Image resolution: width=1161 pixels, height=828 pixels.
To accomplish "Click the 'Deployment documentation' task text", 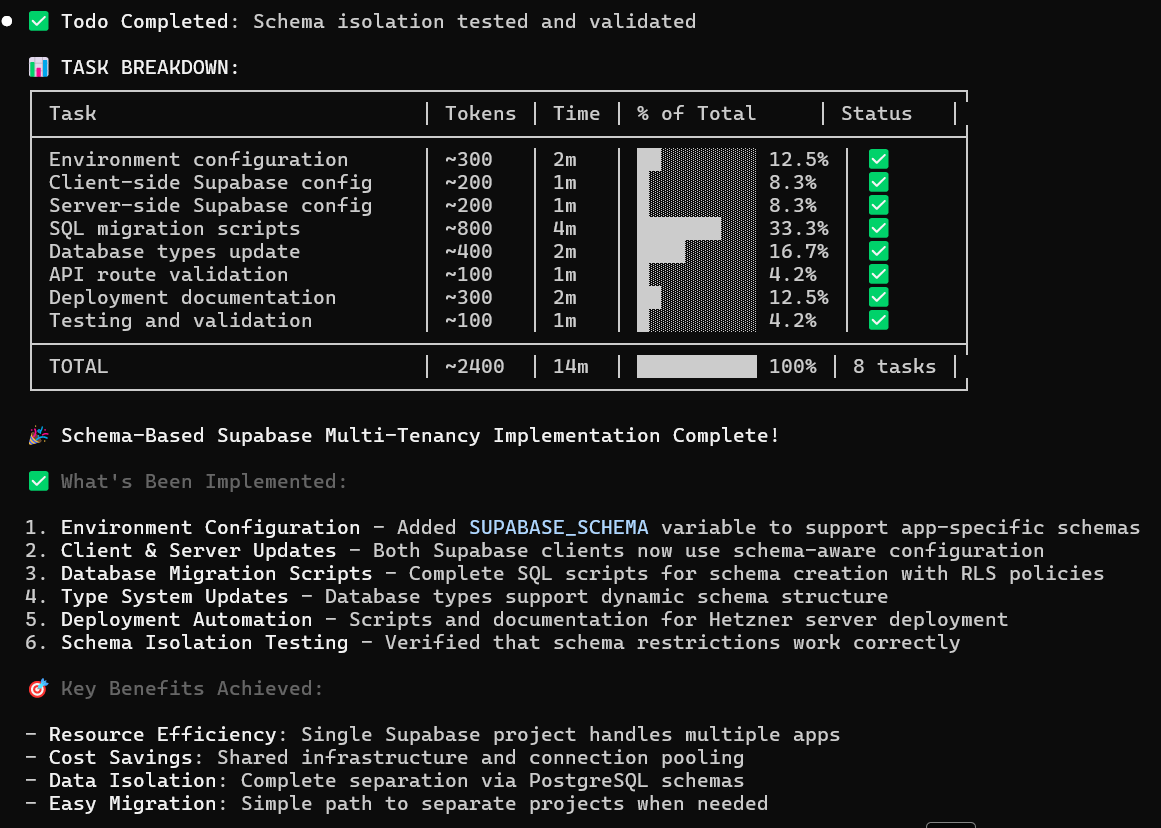I will pyautogui.click(x=193, y=297).
